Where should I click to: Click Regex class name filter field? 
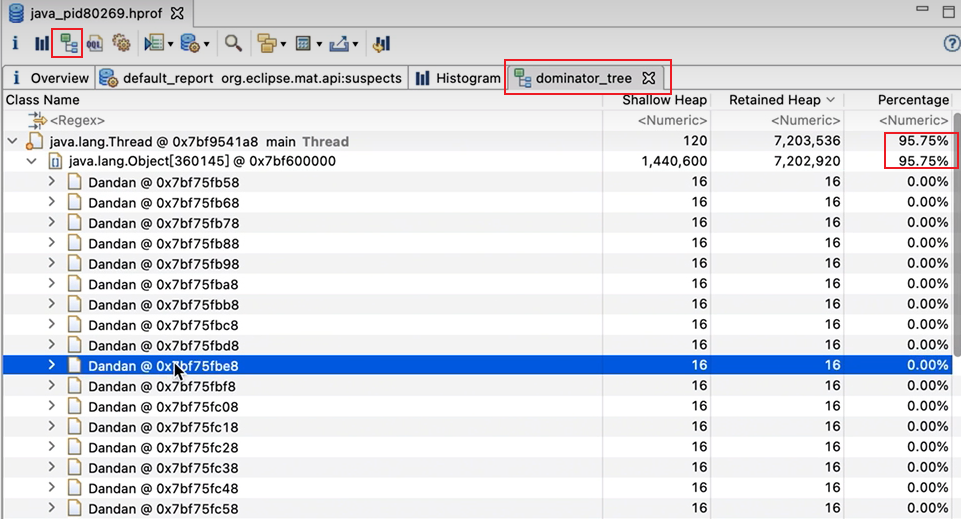(303, 120)
